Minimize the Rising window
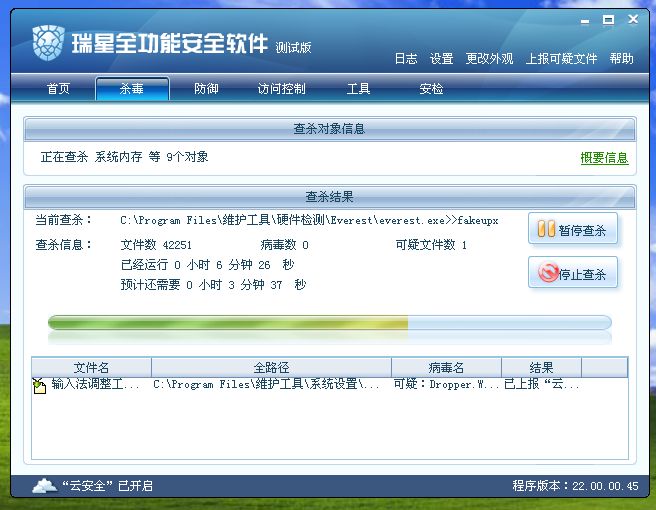The width and height of the screenshot is (656, 510). pos(585,21)
